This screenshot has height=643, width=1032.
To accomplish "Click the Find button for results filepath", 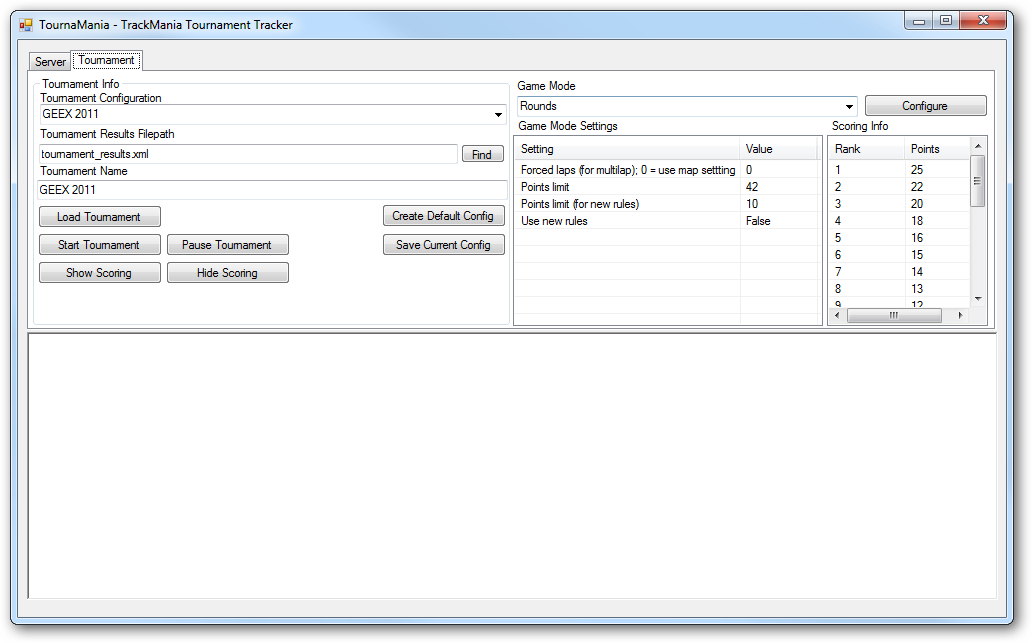I will [x=482, y=155].
